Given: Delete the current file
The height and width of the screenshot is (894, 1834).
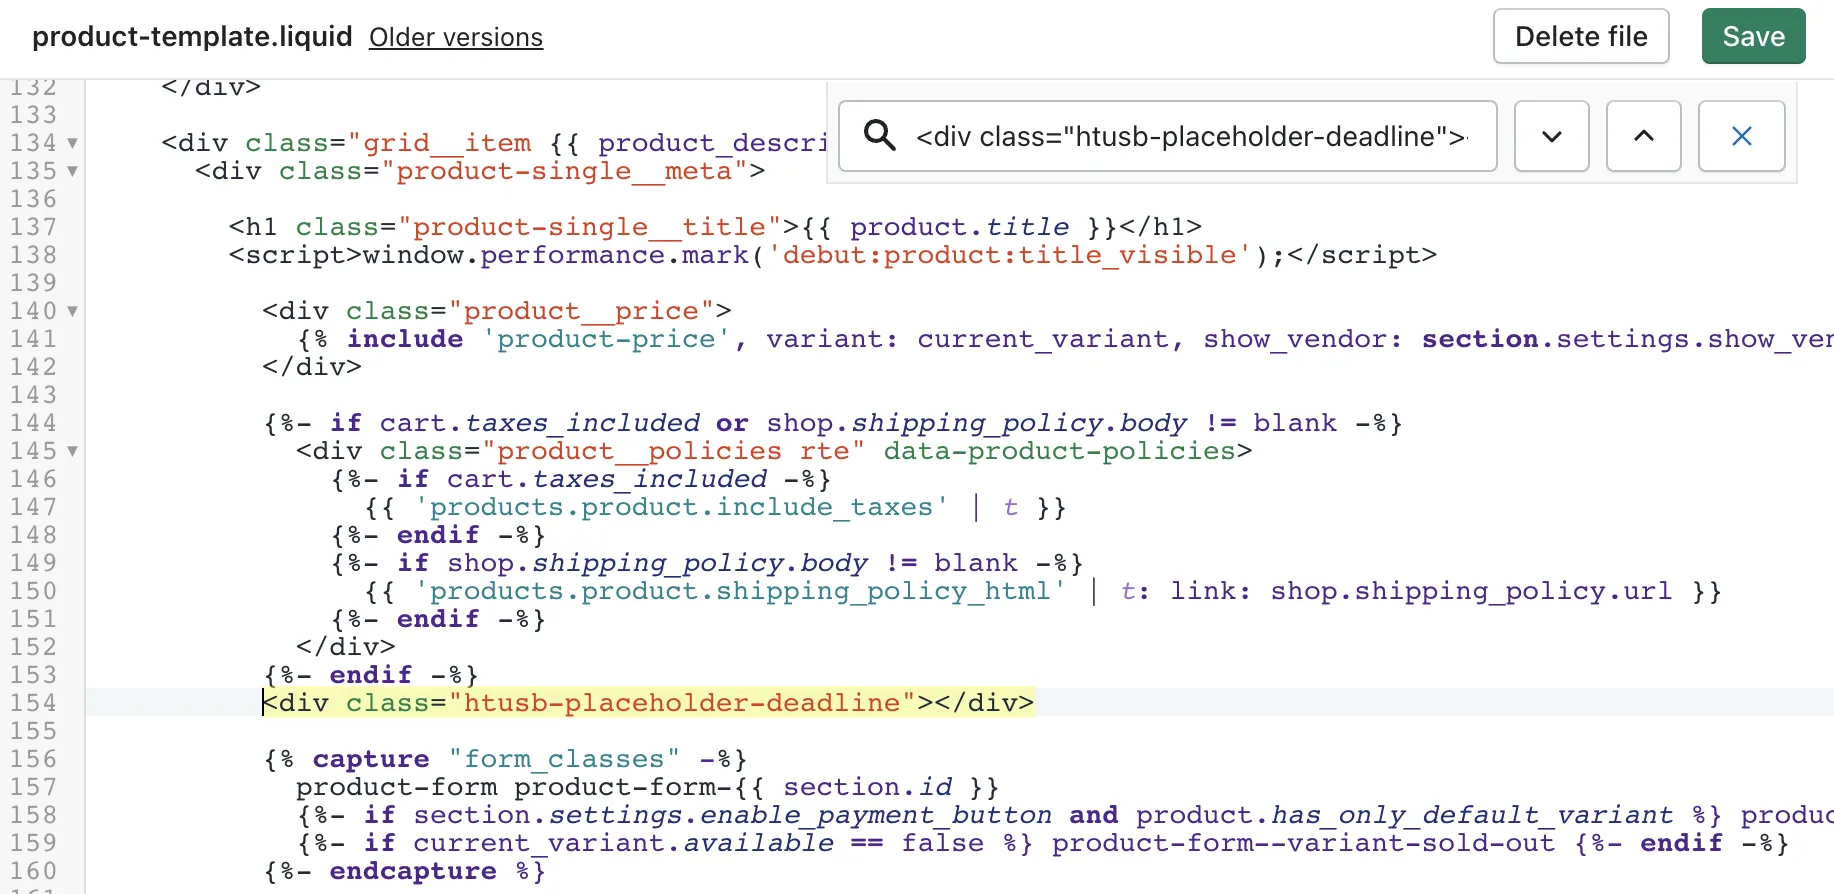Looking at the screenshot, I should 1581,37.
